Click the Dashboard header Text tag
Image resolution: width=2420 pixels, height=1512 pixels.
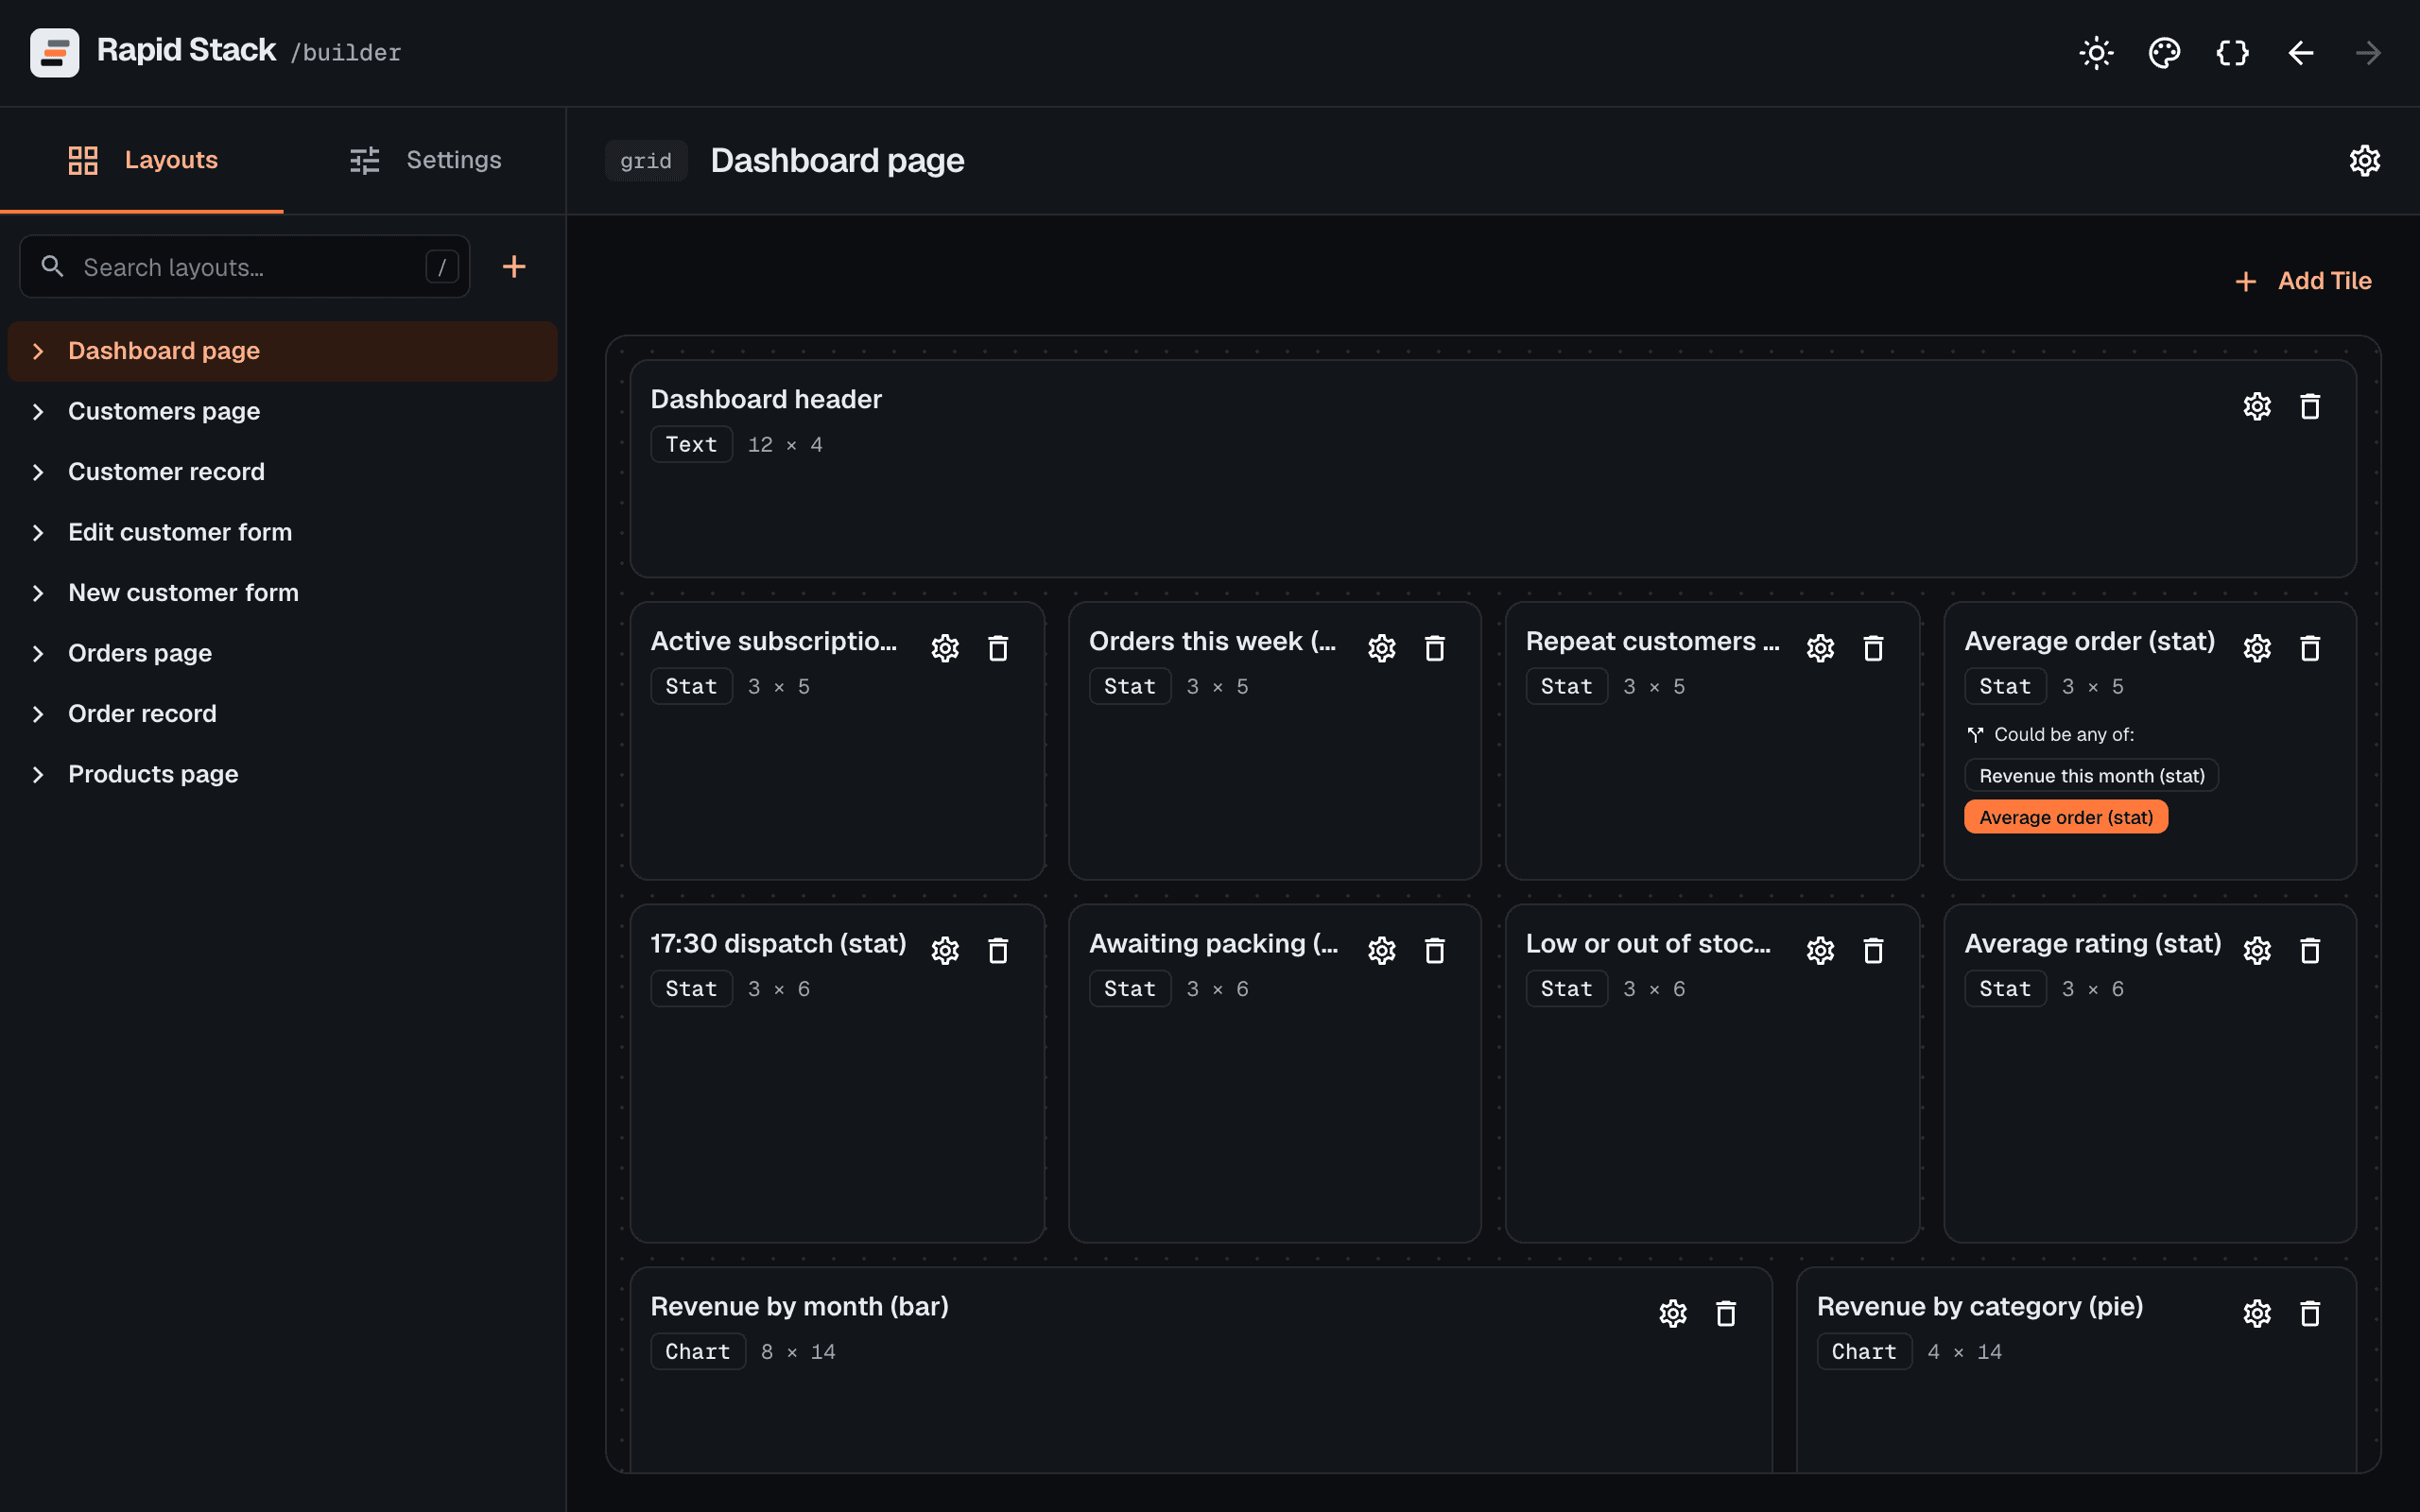(691, 444)
